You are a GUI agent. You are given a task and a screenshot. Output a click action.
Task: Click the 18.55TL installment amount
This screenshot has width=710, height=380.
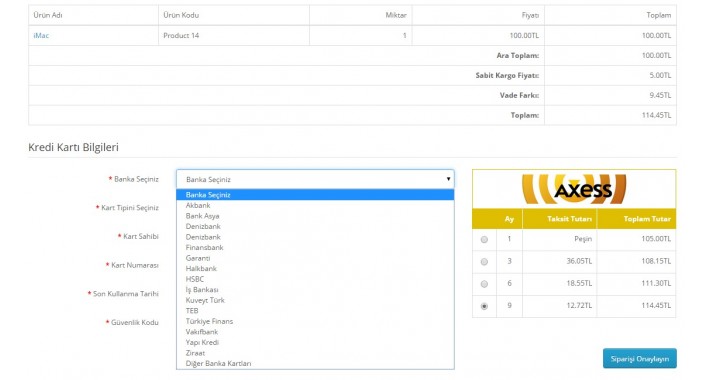[579, 283]
